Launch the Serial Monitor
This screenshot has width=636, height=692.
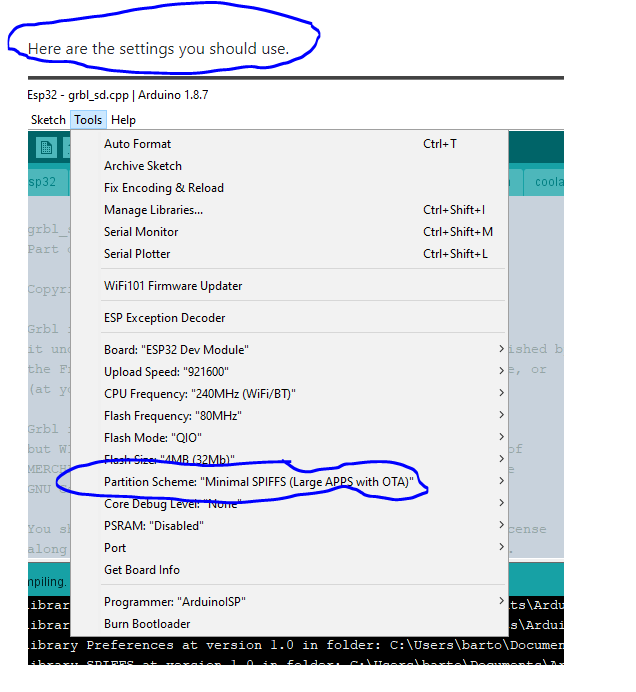(x=141, y=232)
